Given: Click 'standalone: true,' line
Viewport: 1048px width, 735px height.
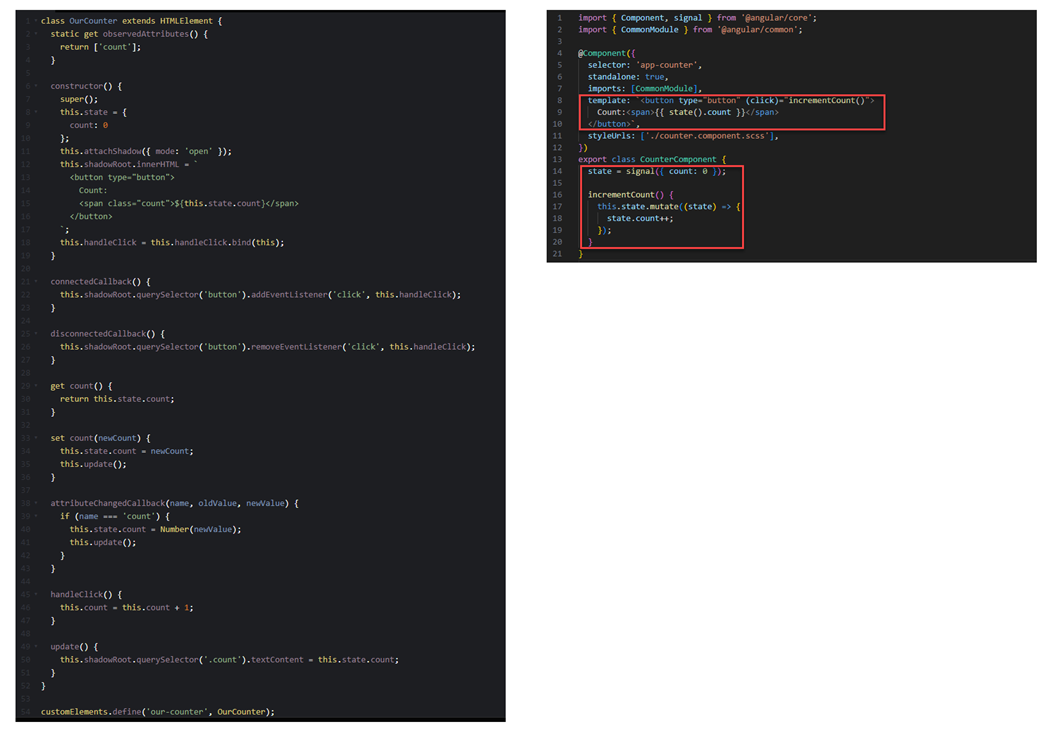Looking at the screenshot, I should point(628,78).
